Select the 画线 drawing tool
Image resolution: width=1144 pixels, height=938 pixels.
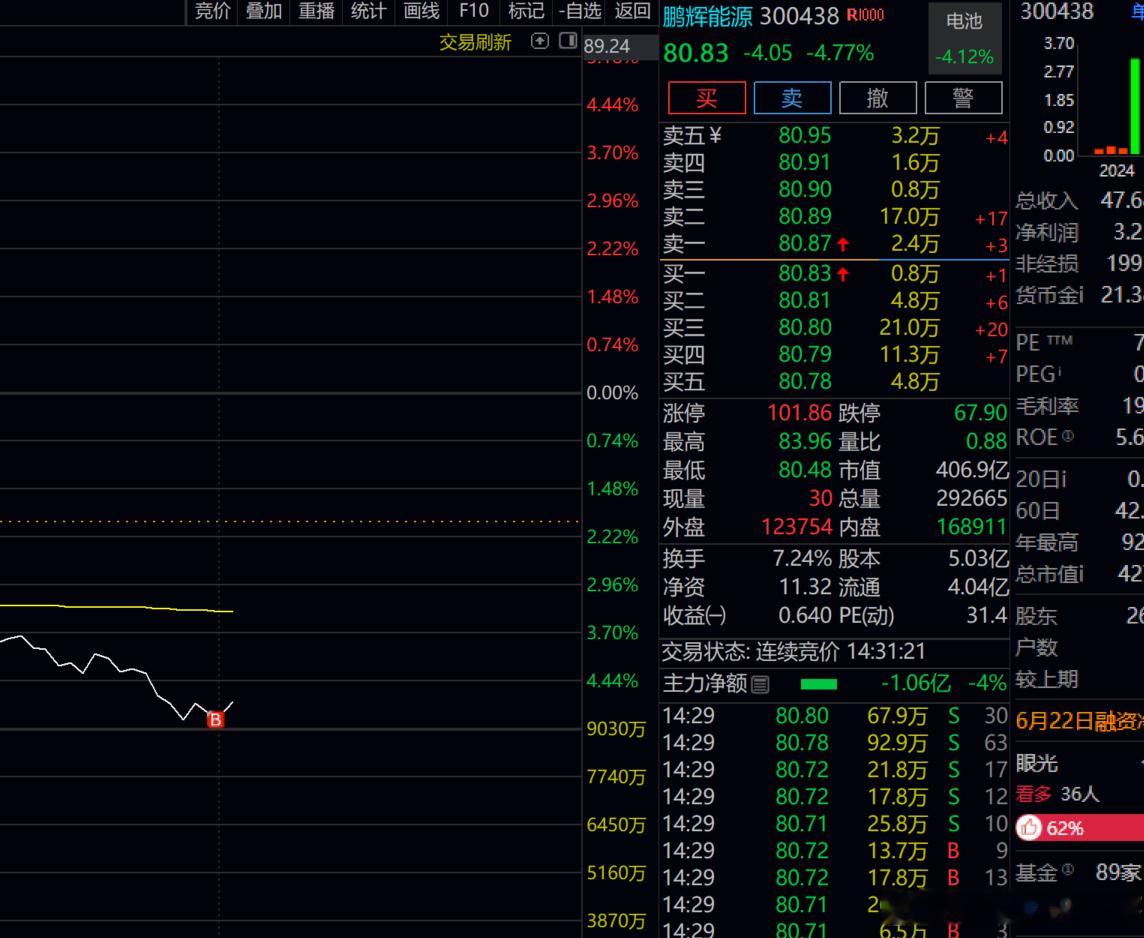(421, 11)
